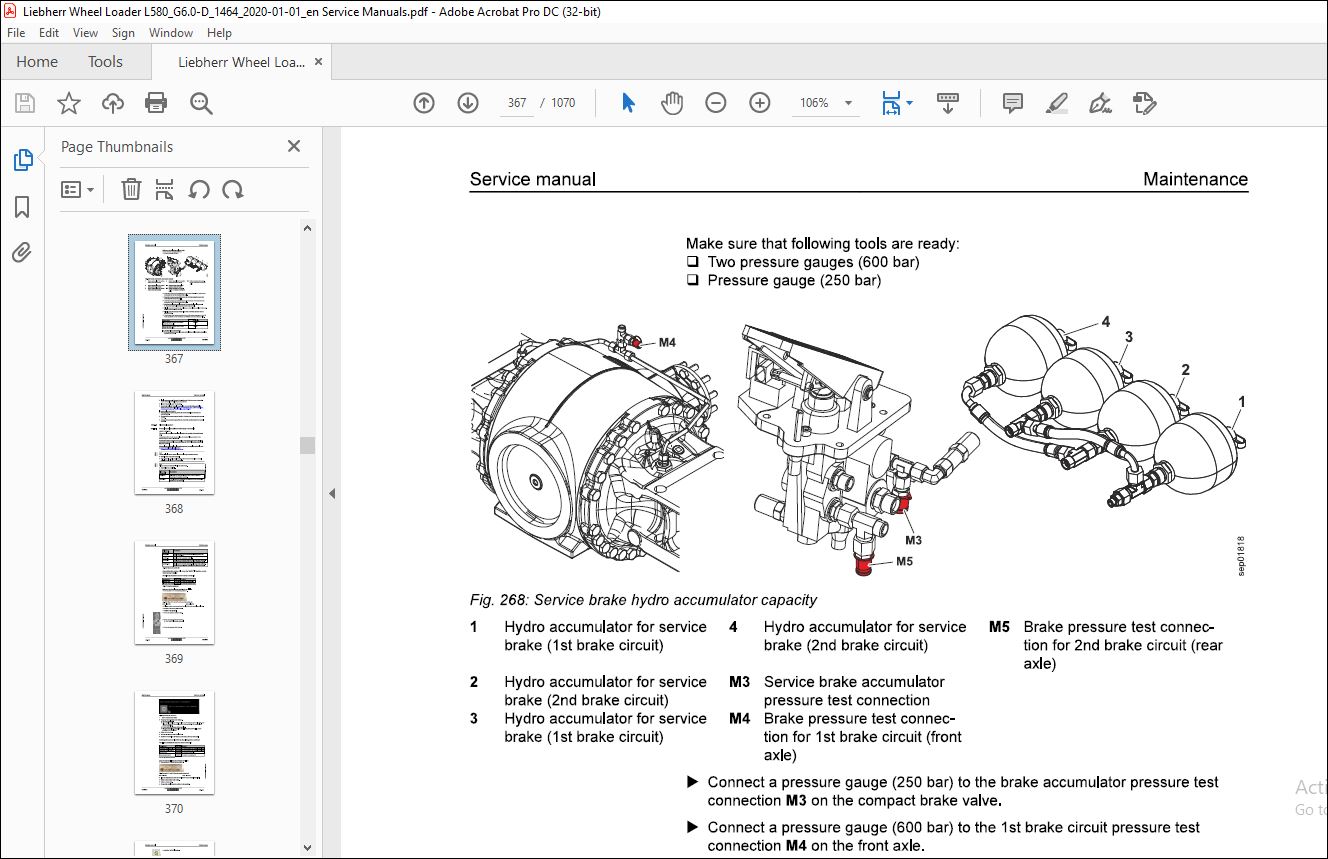Click the M5 label in the diagram
Image resolution: width=1328 pixels, height=859 pixels.
pos(904,561)
